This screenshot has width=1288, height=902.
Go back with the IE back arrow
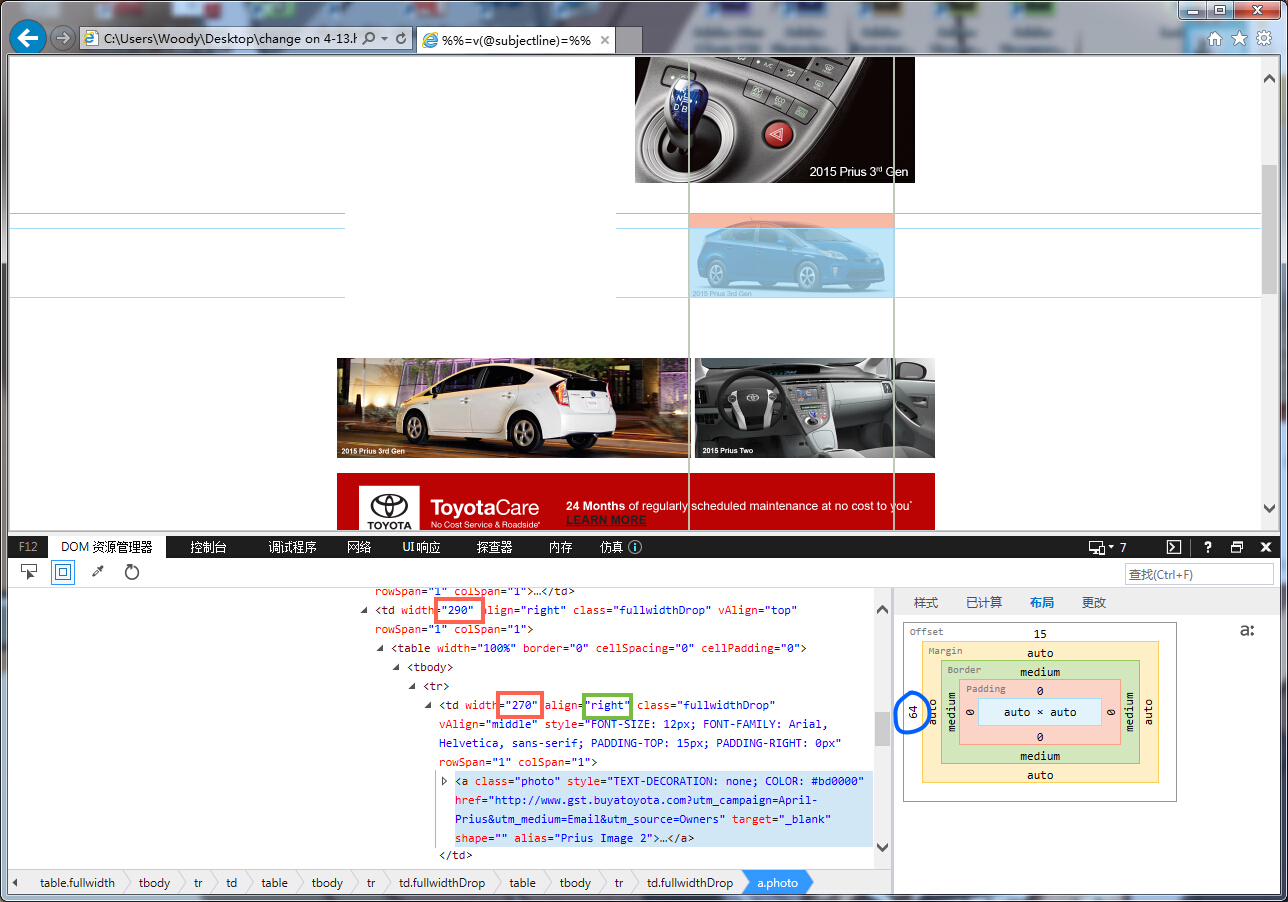point(28,38)
